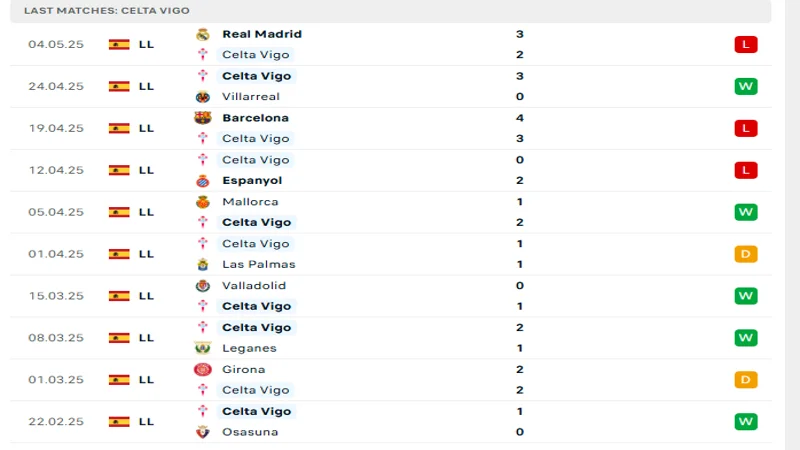Click the Spain flag beside 04.05.25

119,44
